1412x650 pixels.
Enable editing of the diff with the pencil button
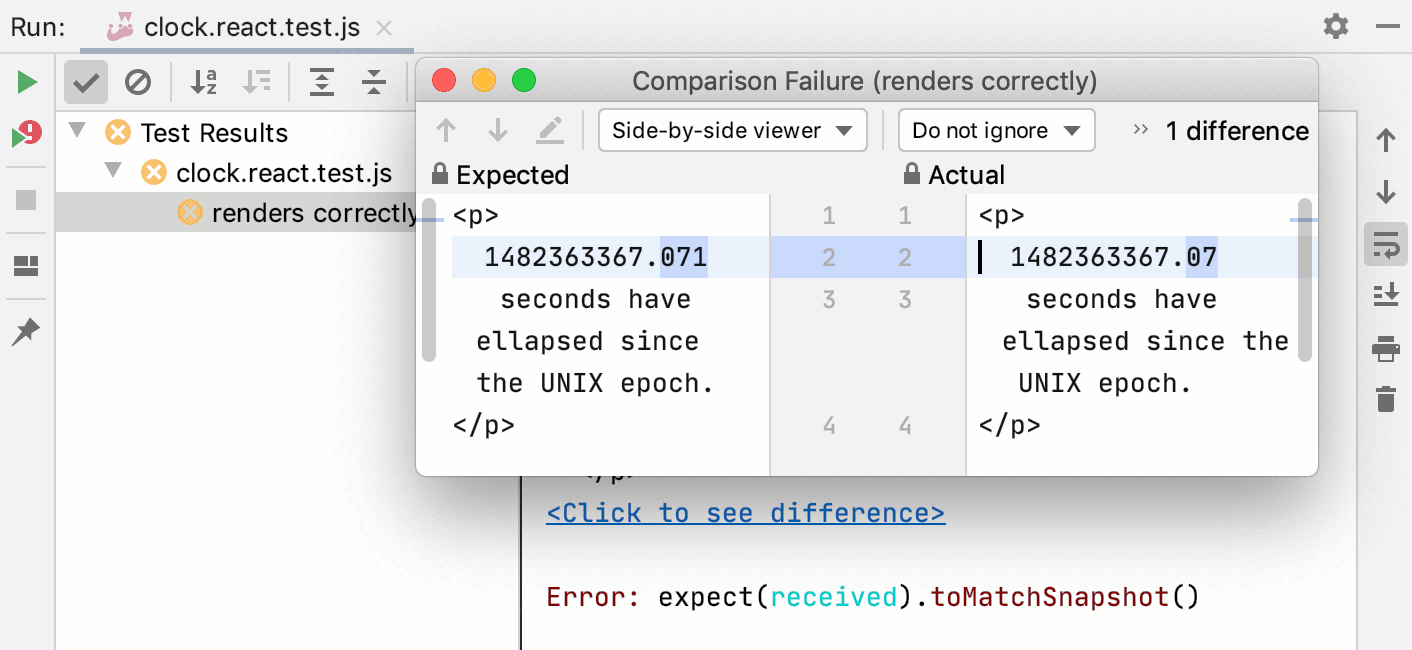point(550,130)
